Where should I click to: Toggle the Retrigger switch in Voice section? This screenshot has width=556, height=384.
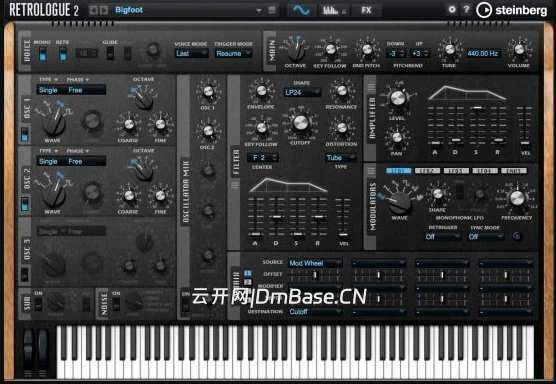(62, 54)
